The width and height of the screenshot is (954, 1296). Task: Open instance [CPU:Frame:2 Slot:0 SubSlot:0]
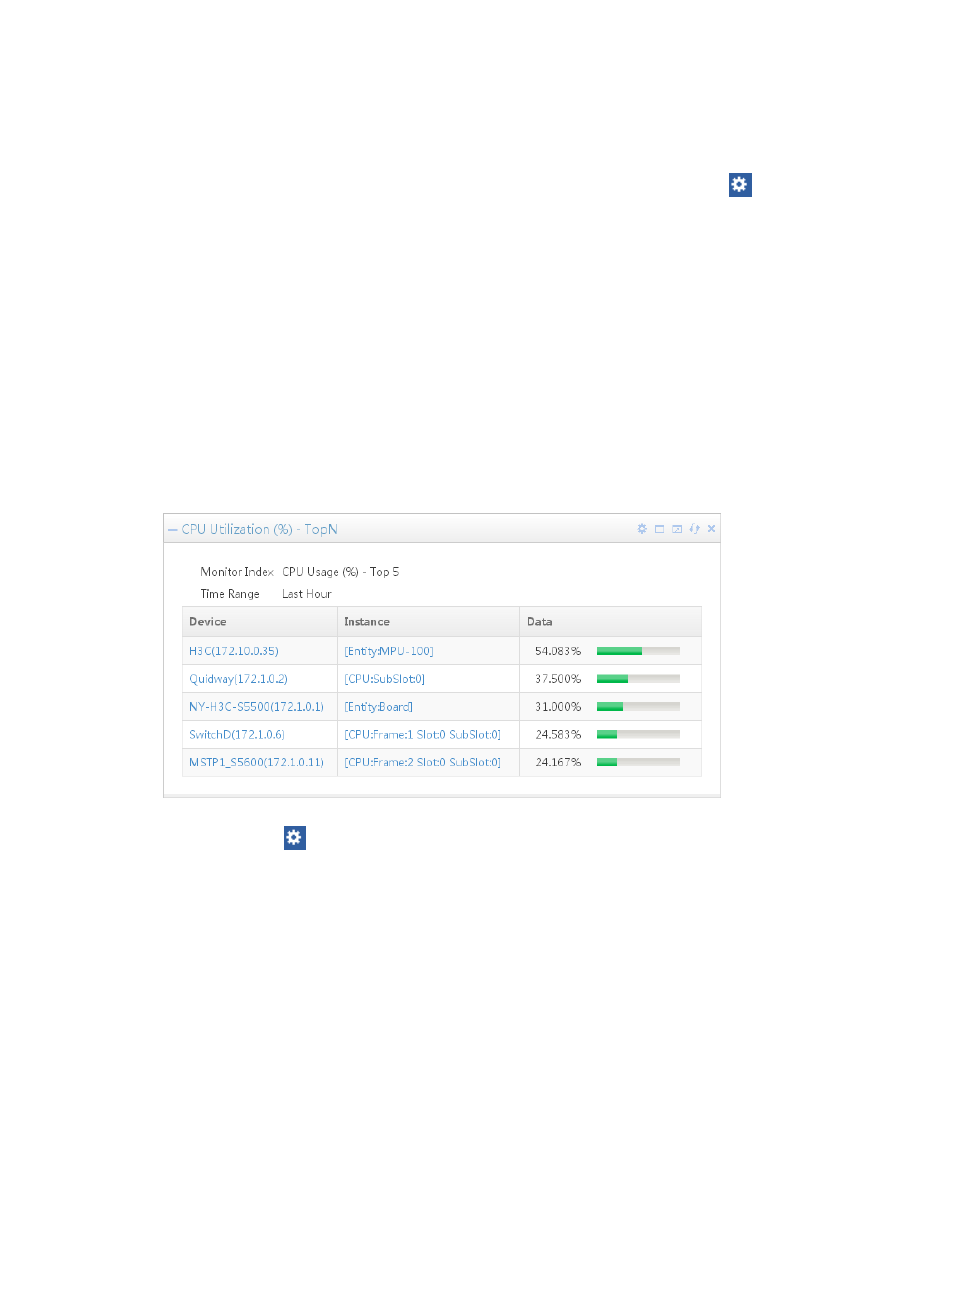click(x=423, y=763)
